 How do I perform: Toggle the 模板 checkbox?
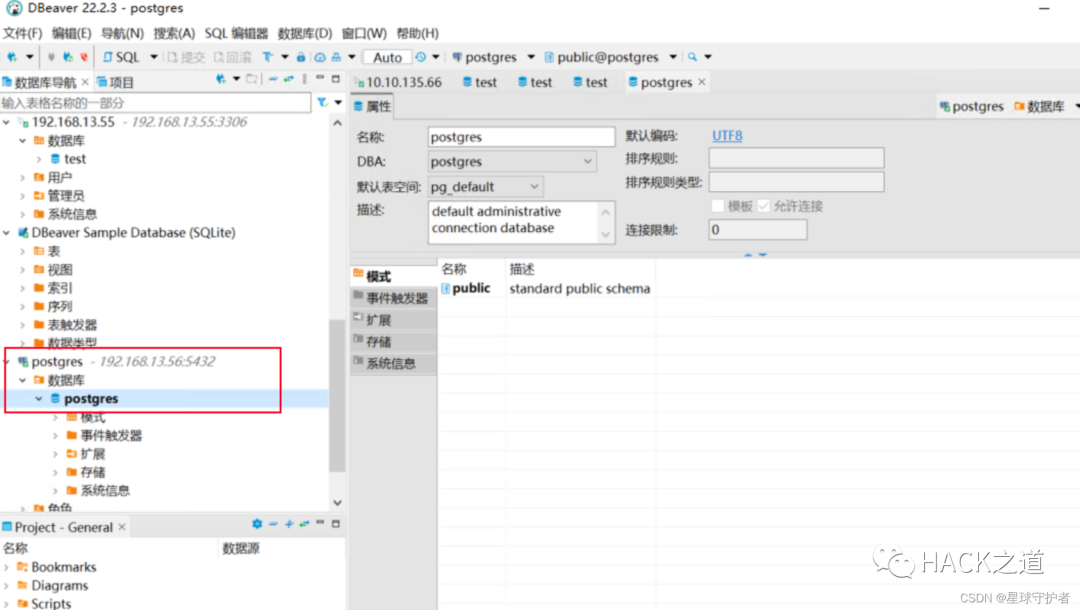[718, 206]
